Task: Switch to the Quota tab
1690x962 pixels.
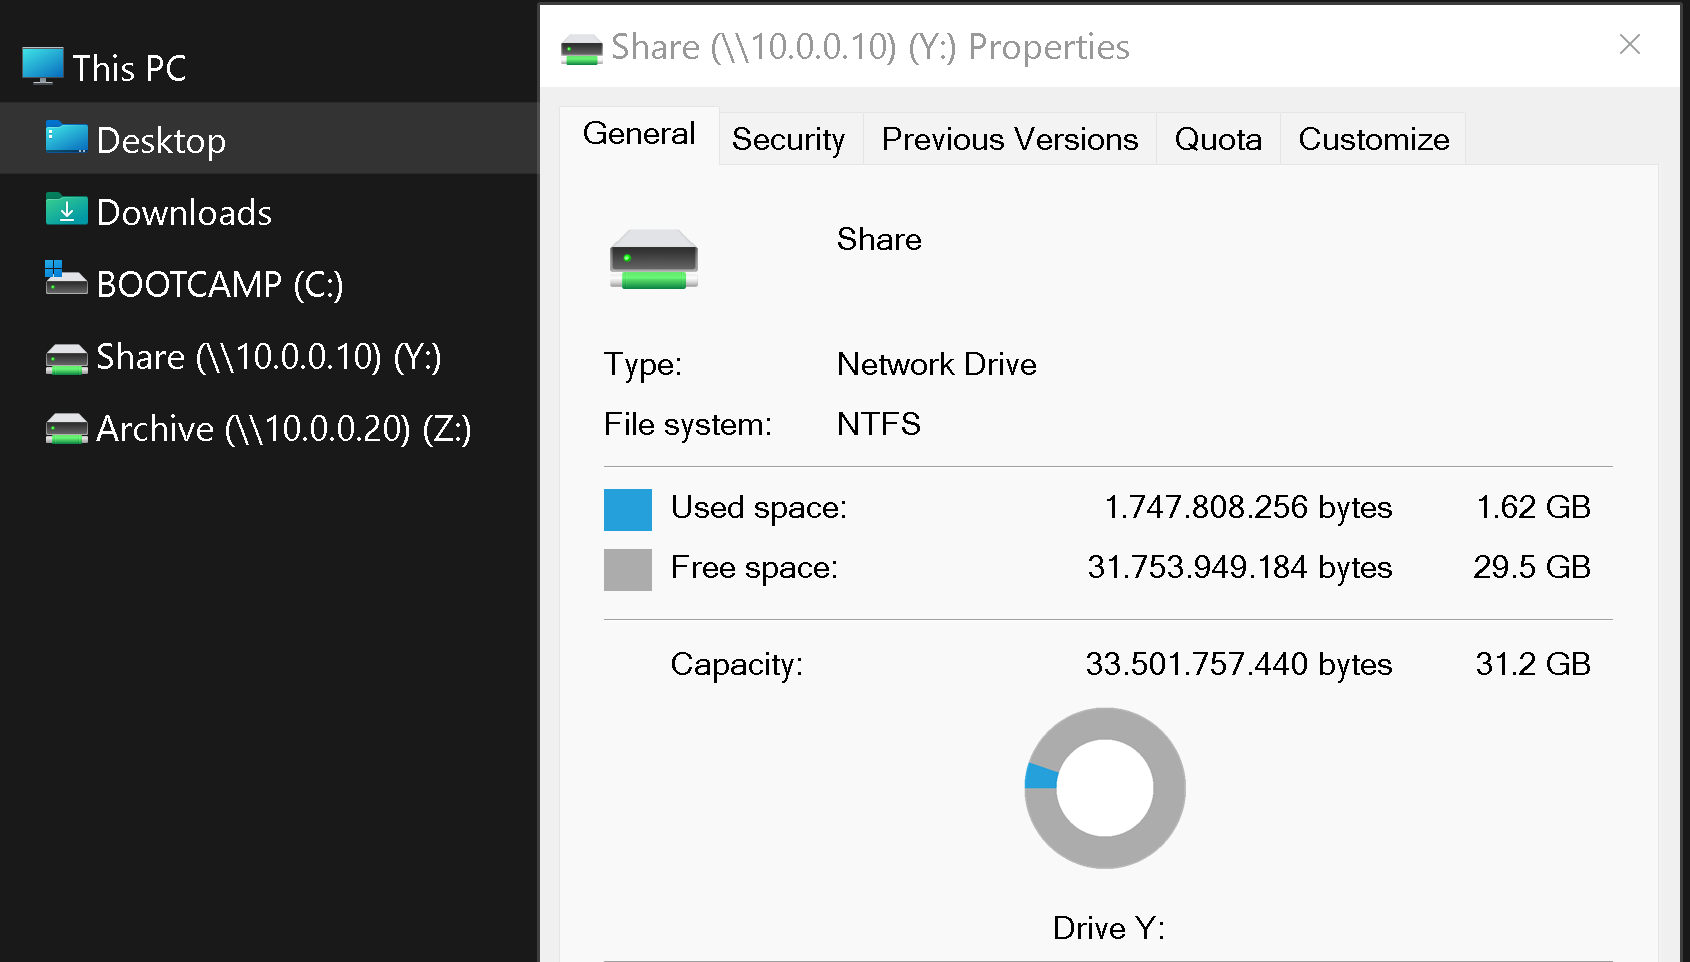Action: coord(1218,139)
